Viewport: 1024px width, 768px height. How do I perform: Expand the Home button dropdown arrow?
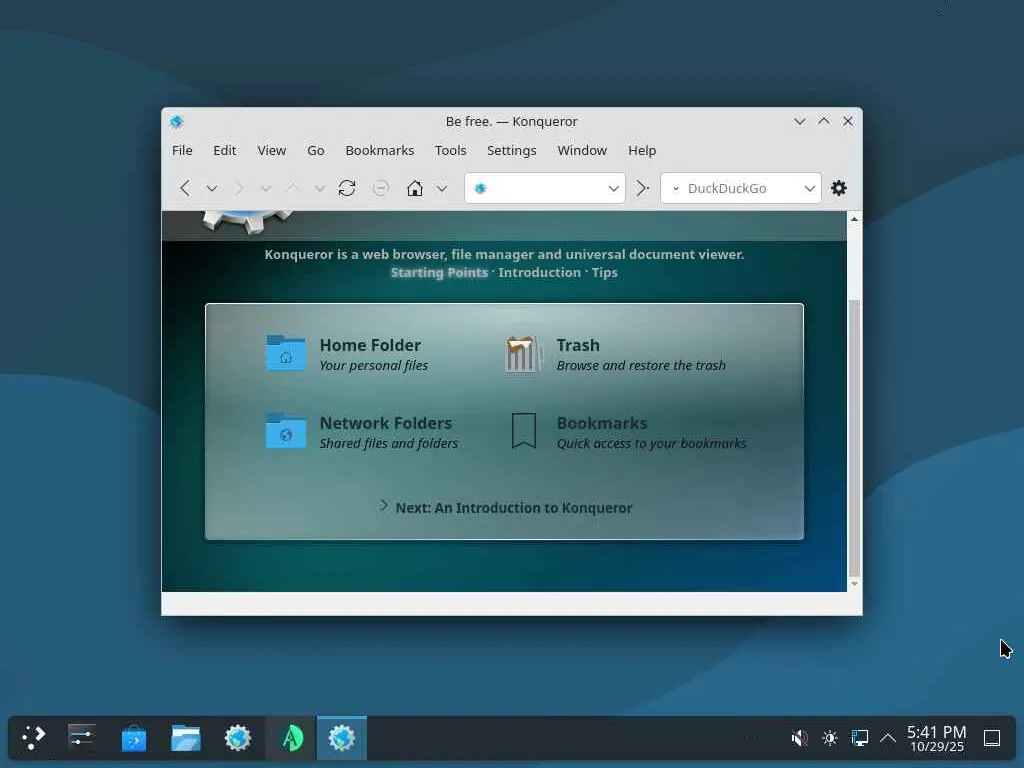[442, 189]
